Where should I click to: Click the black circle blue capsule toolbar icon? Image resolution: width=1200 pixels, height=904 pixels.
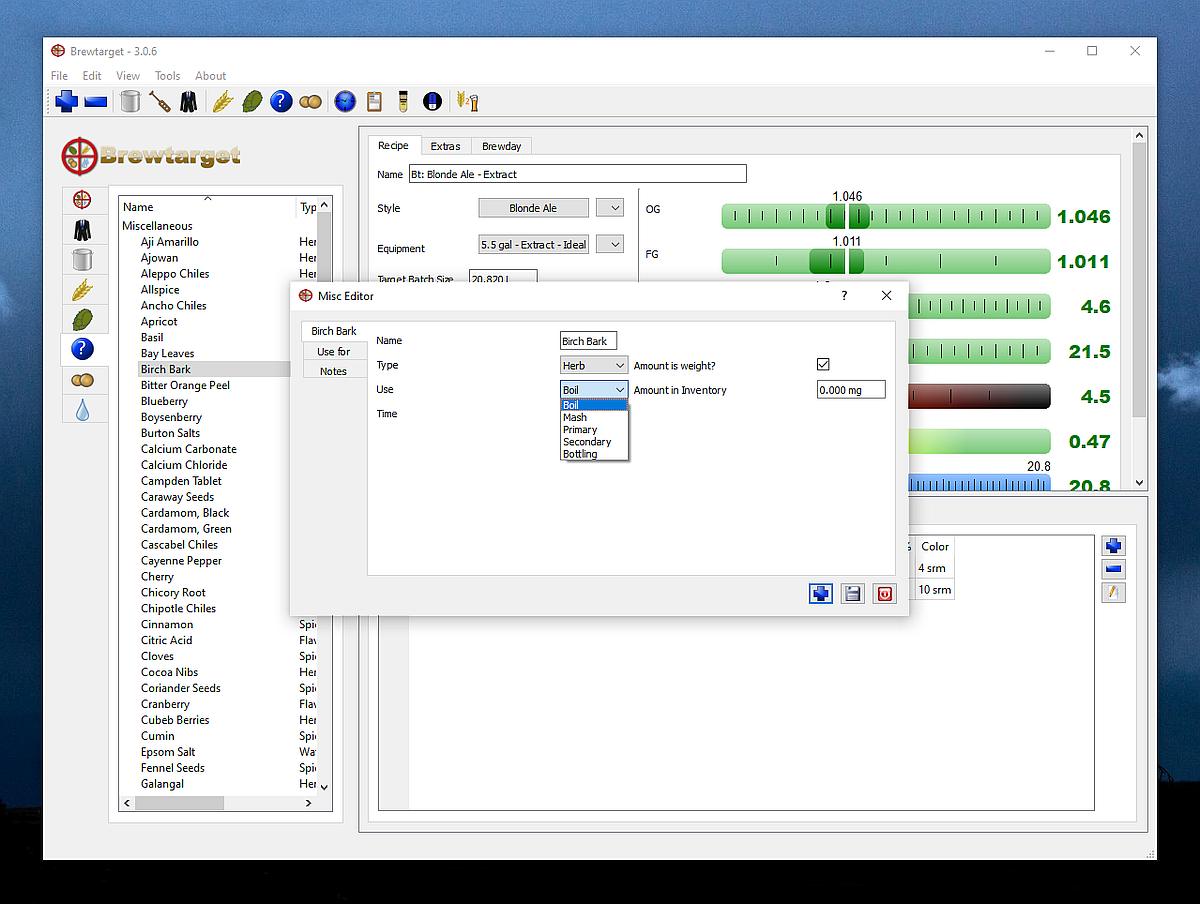point(432,101)
